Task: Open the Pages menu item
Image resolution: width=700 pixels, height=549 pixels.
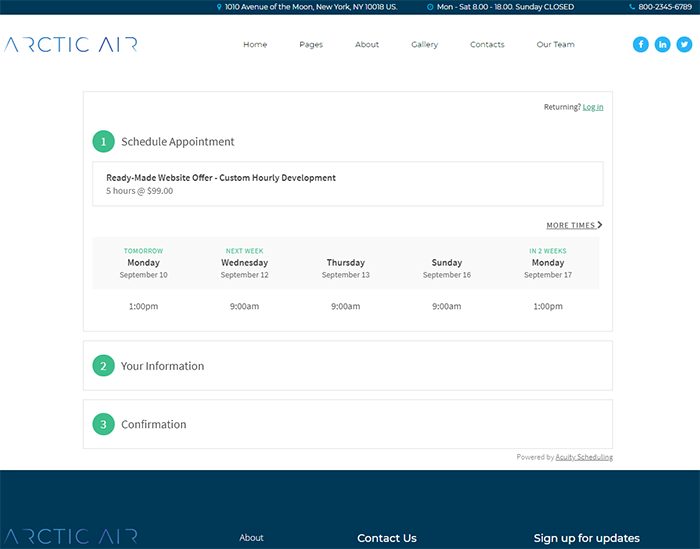Action: click(311, 44)
